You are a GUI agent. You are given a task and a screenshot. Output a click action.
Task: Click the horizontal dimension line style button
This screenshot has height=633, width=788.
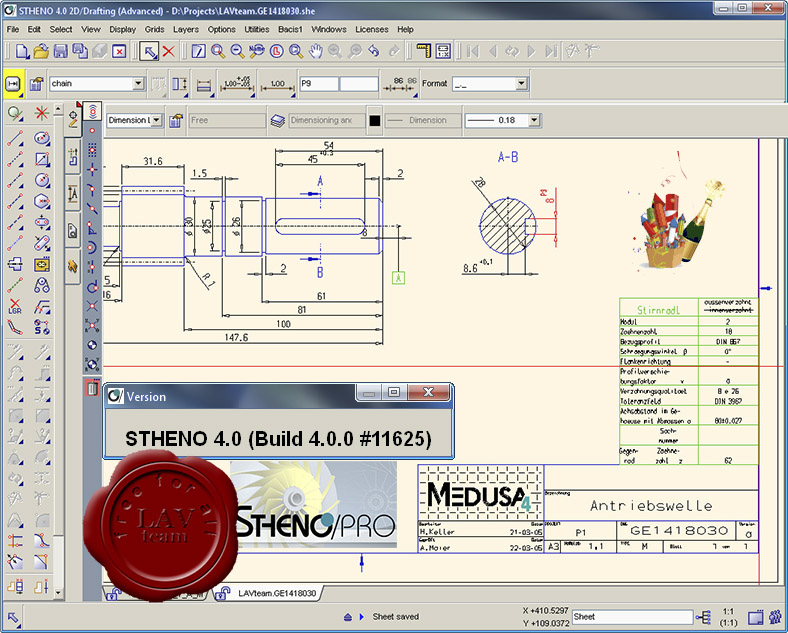[x=204, y=84]
